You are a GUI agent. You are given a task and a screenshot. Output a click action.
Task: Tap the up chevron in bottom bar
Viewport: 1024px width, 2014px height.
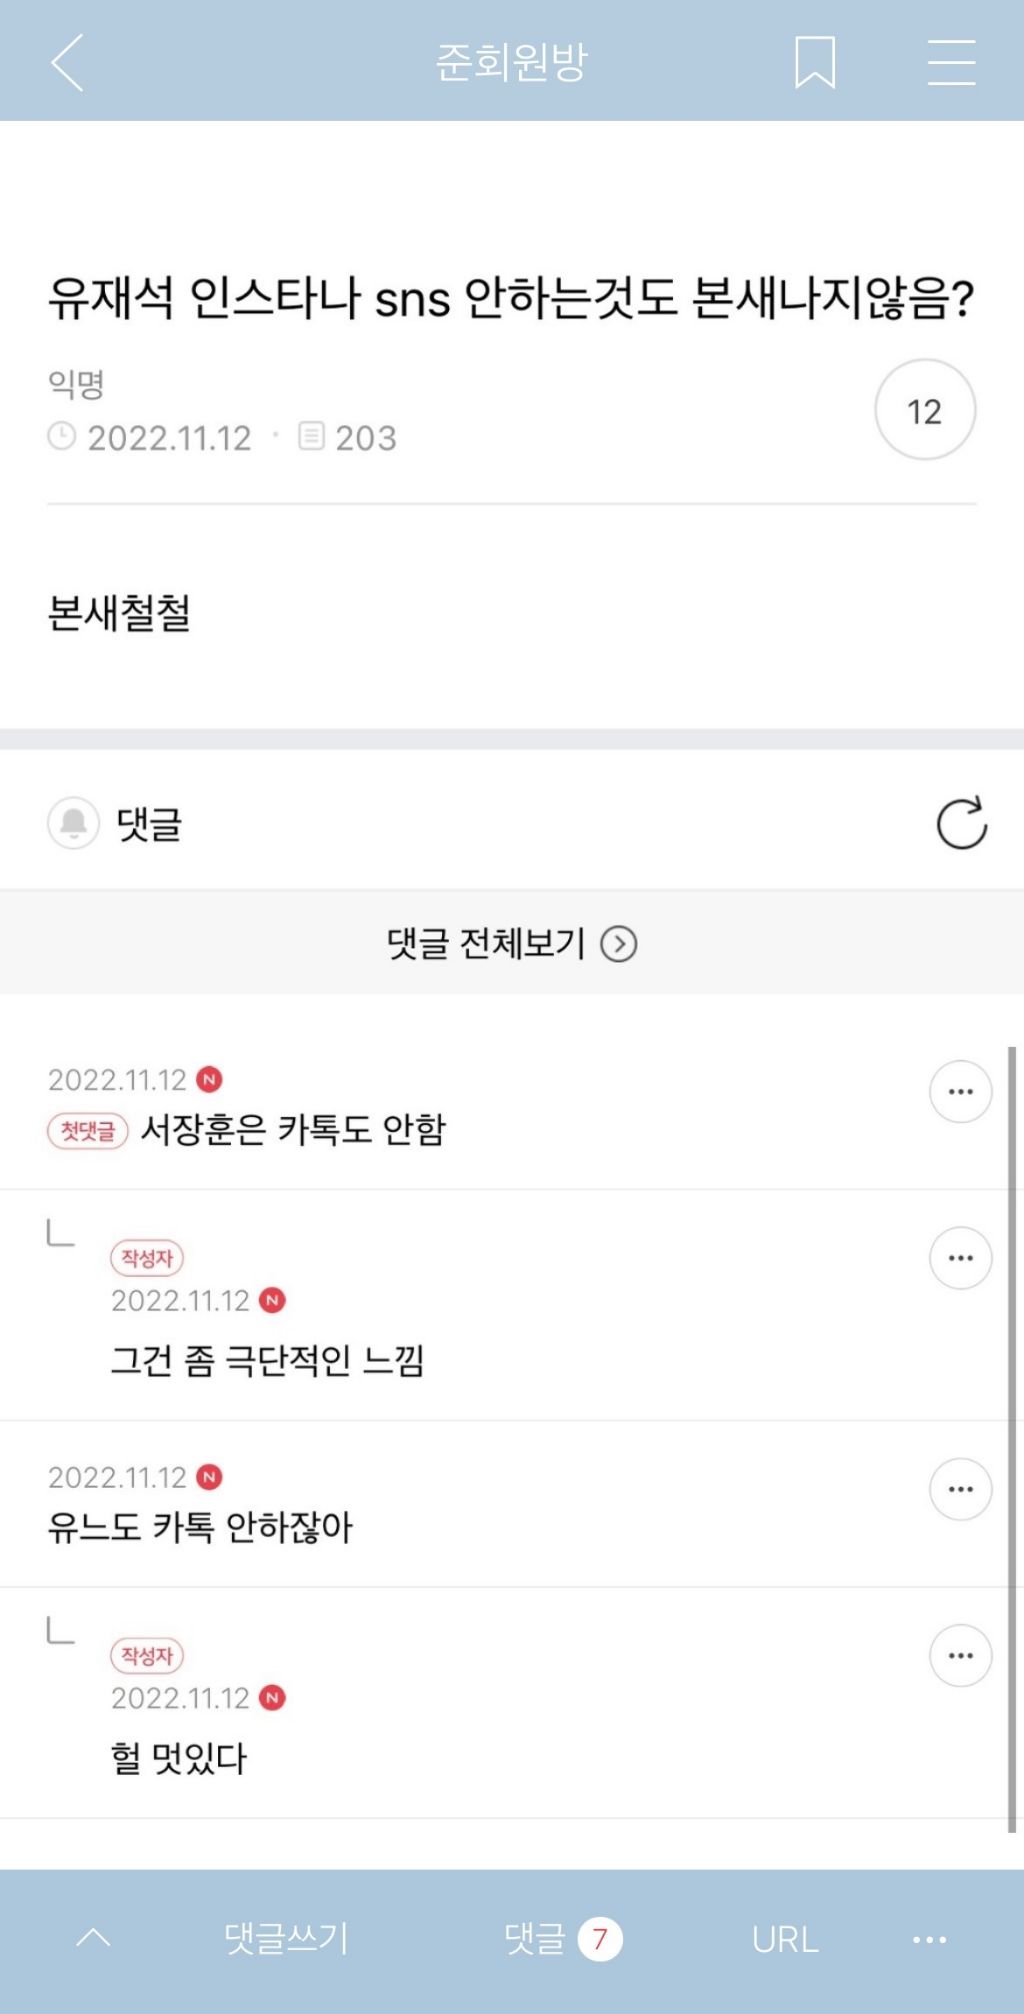tap(93, 1938)
